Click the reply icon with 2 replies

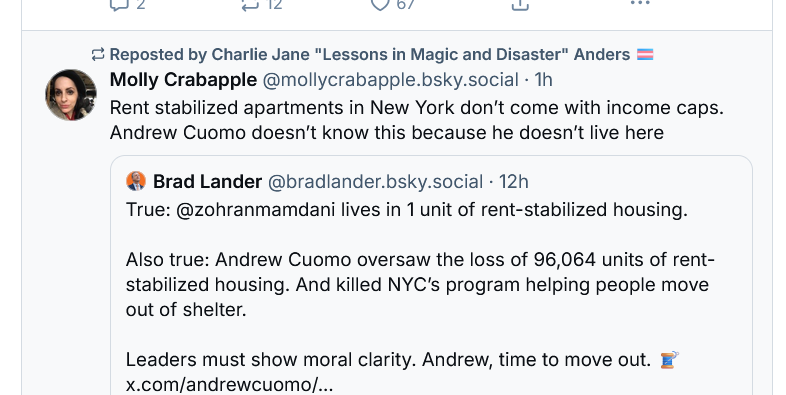click(x=120, y=5)
